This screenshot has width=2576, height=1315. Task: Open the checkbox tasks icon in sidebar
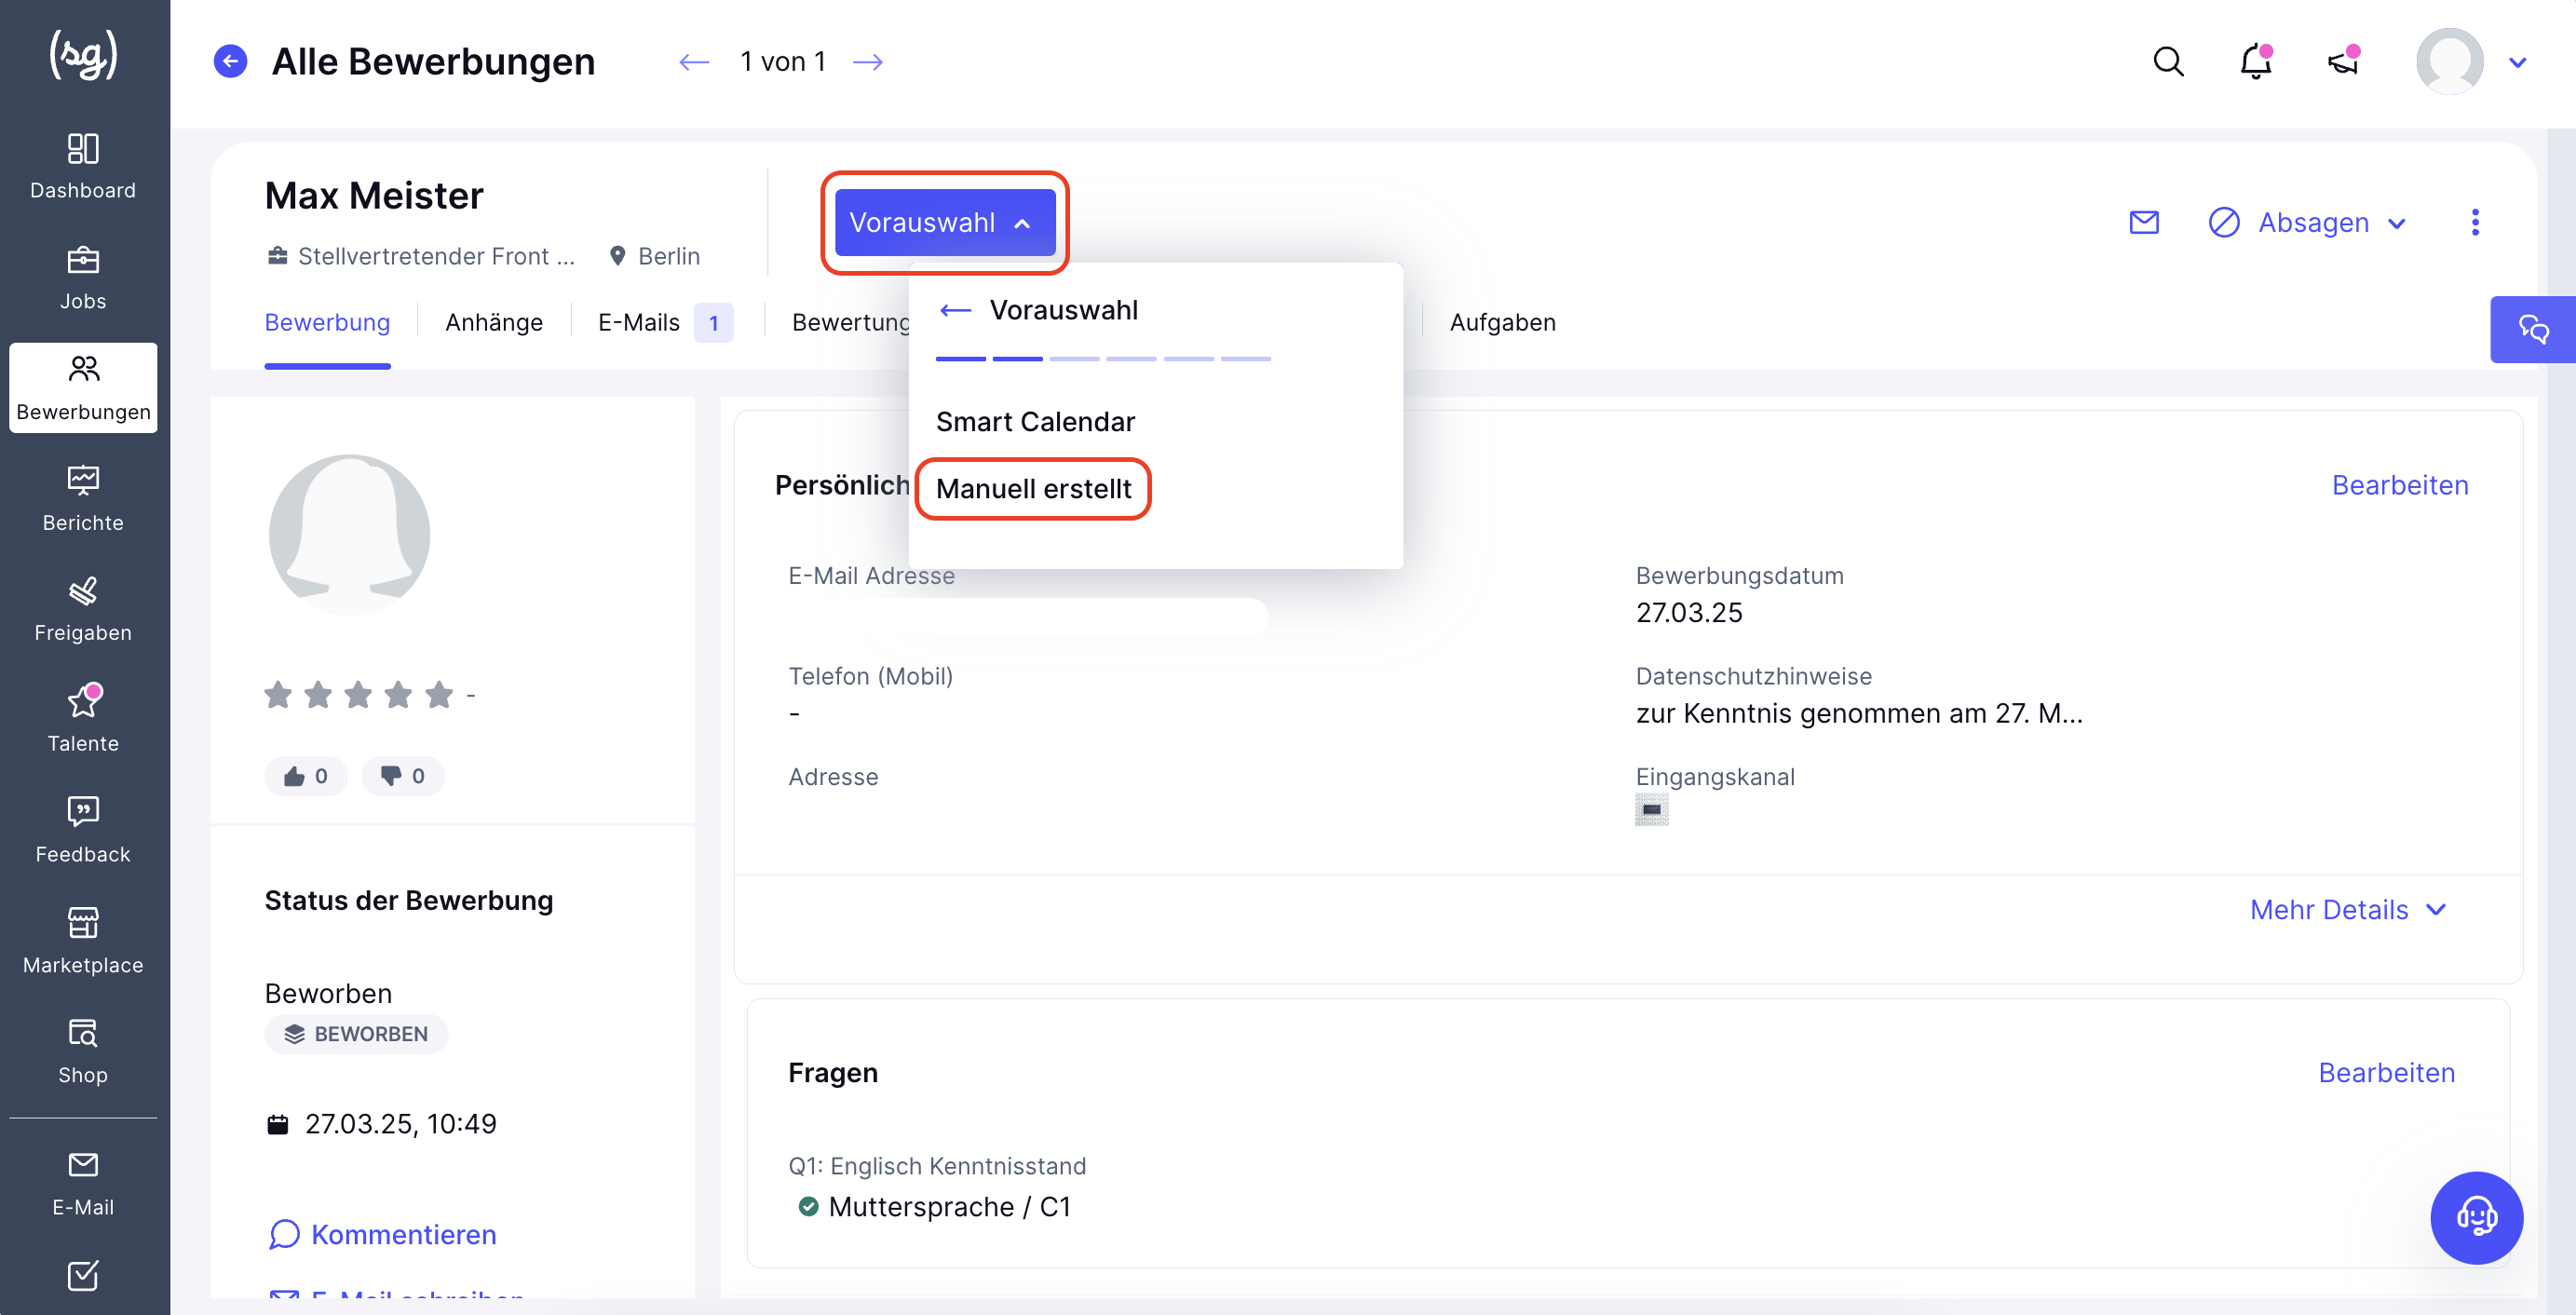click(x=83, y=1275)
